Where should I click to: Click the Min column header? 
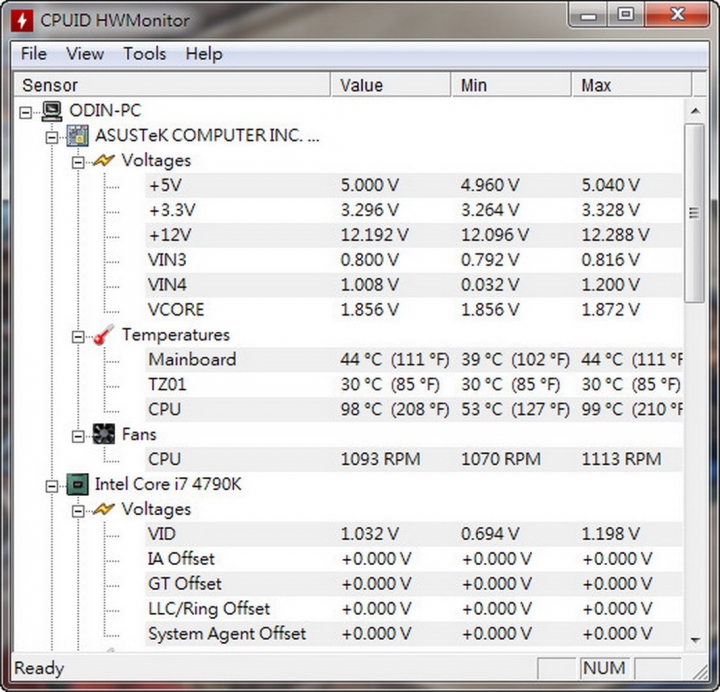512,84
